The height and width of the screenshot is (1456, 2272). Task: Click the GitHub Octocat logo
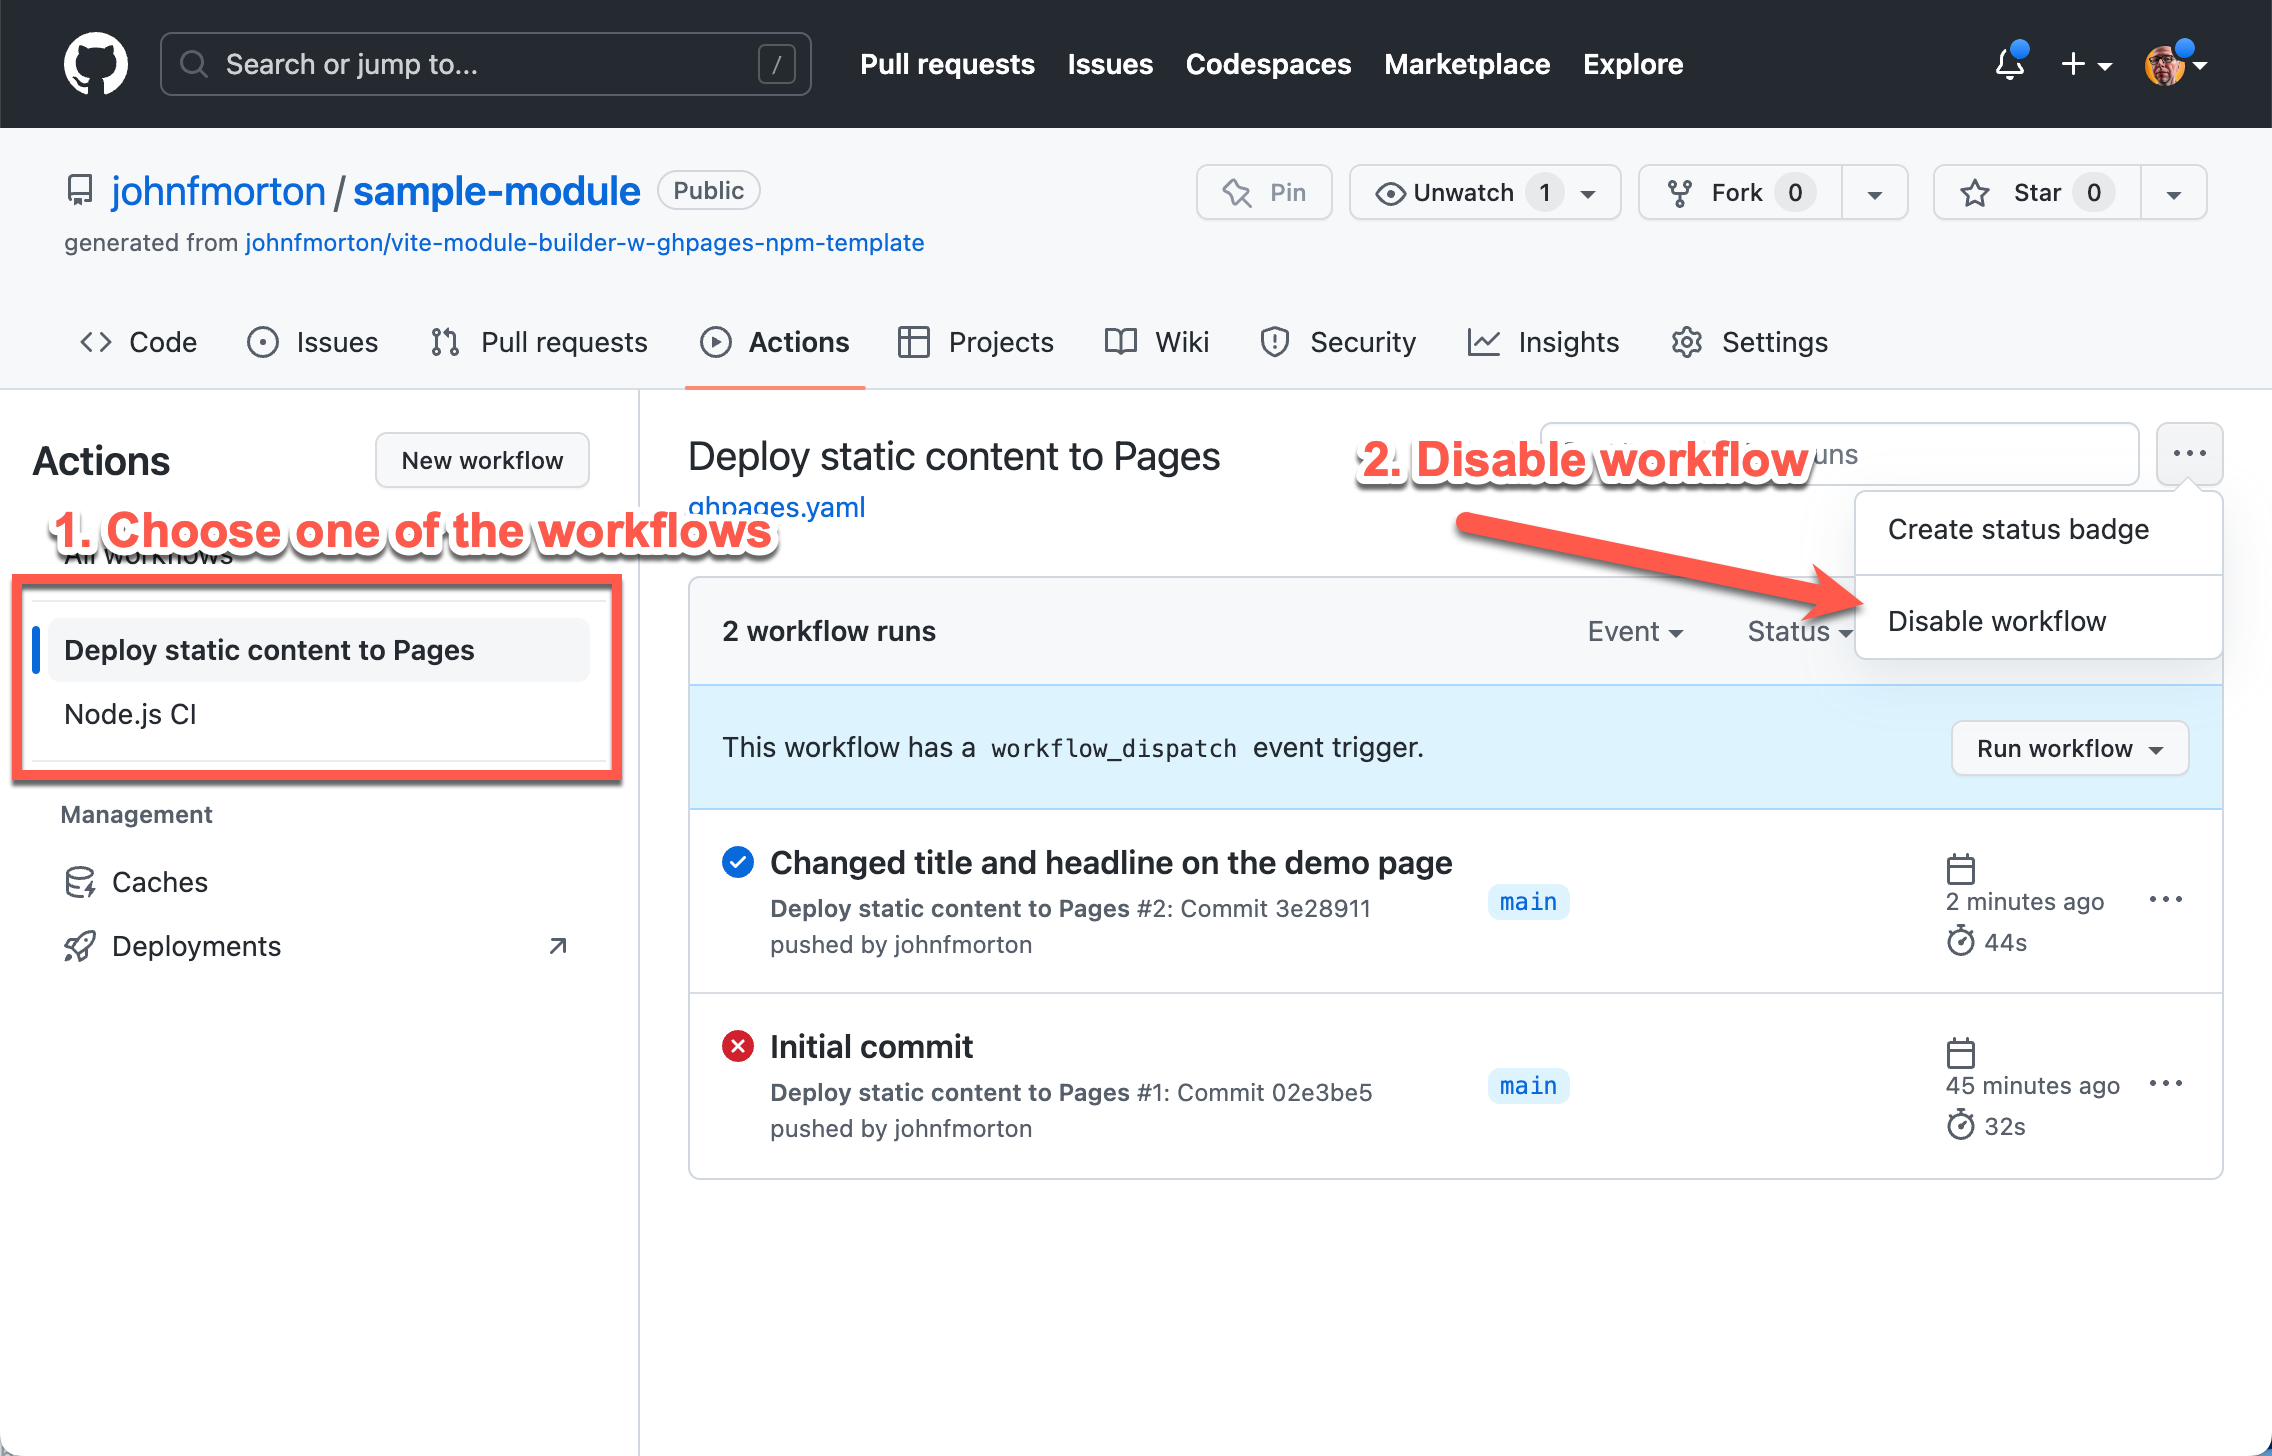coord(95,64)
